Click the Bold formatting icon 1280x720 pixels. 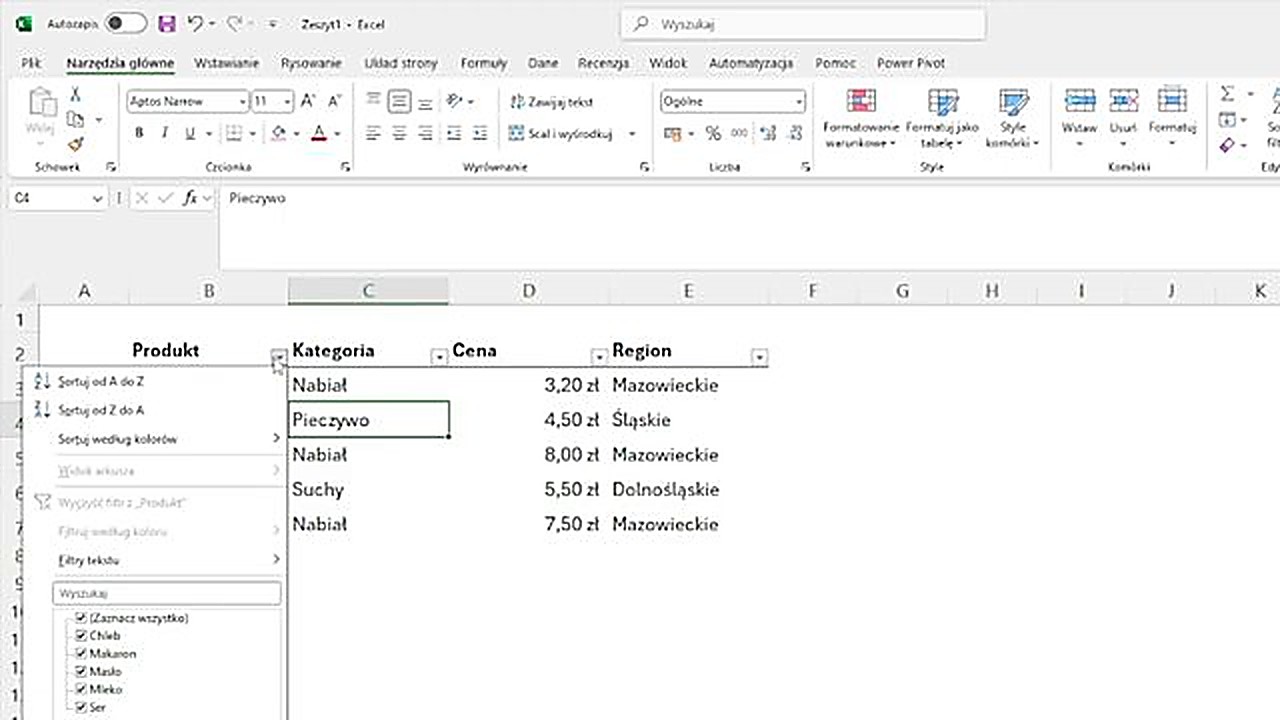coord(139,134)
